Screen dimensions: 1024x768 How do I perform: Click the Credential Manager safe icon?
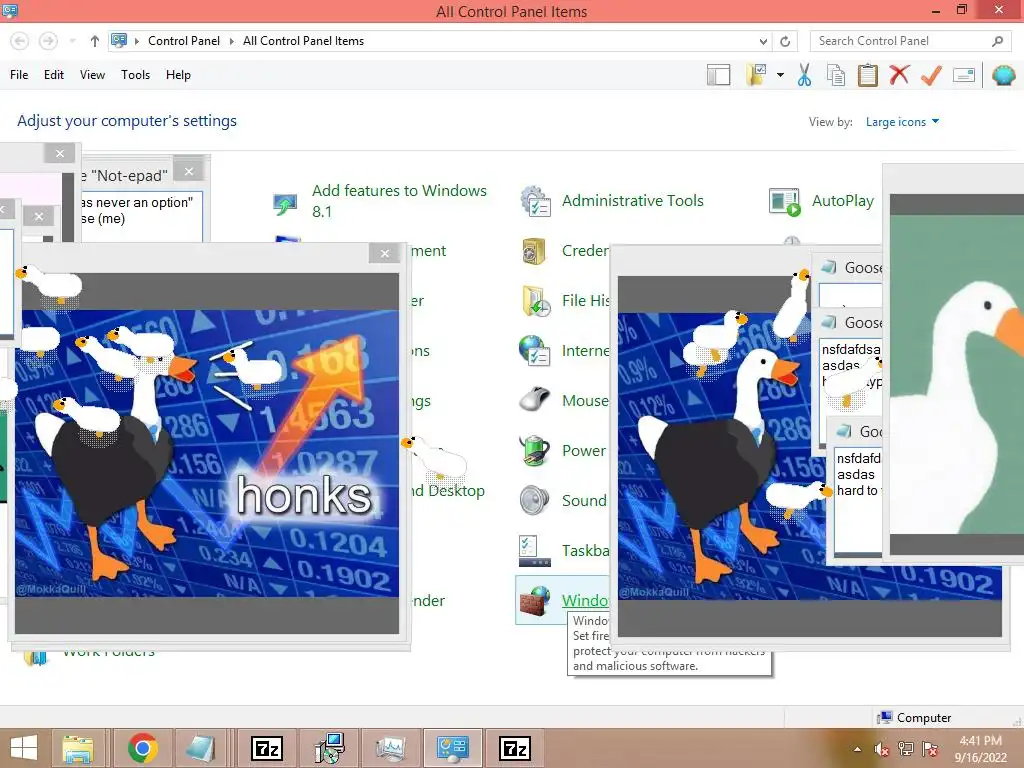(534, 251)
